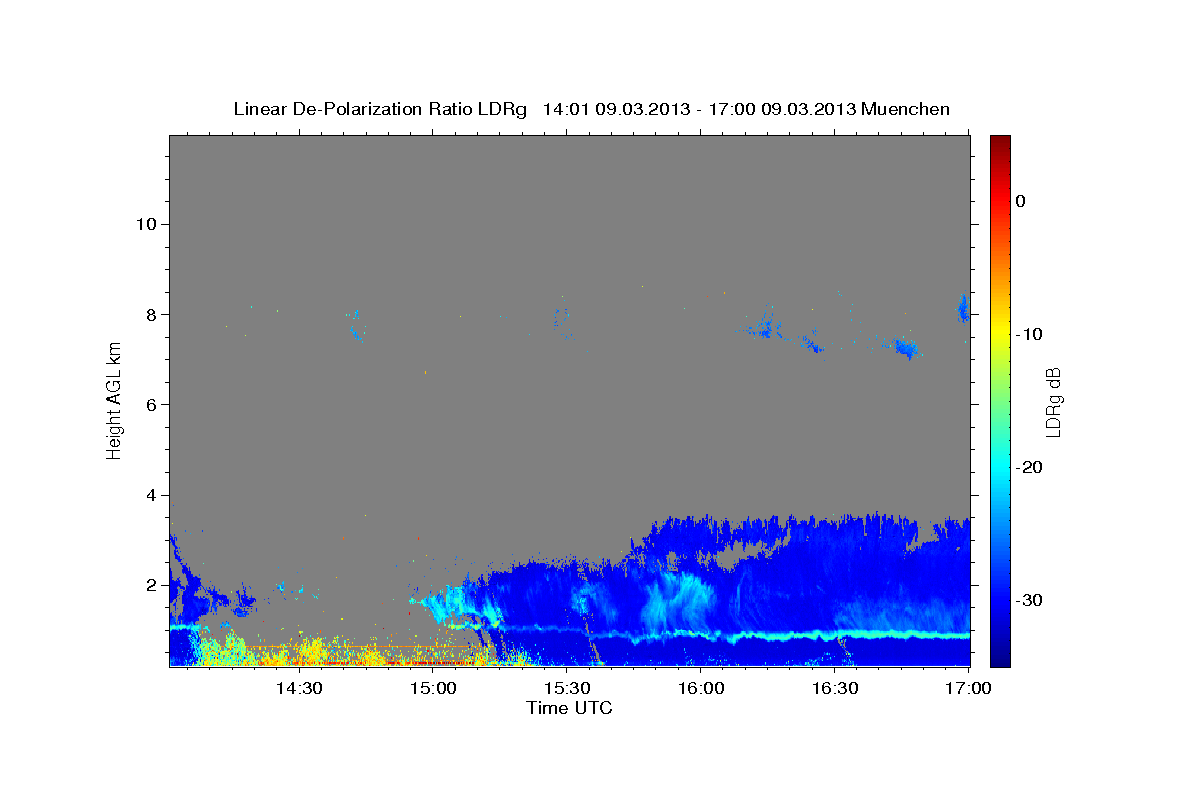The width and height of the screenshot is (1200, 800).
Task: Click the height axis label 6
Action: [152, 404]
